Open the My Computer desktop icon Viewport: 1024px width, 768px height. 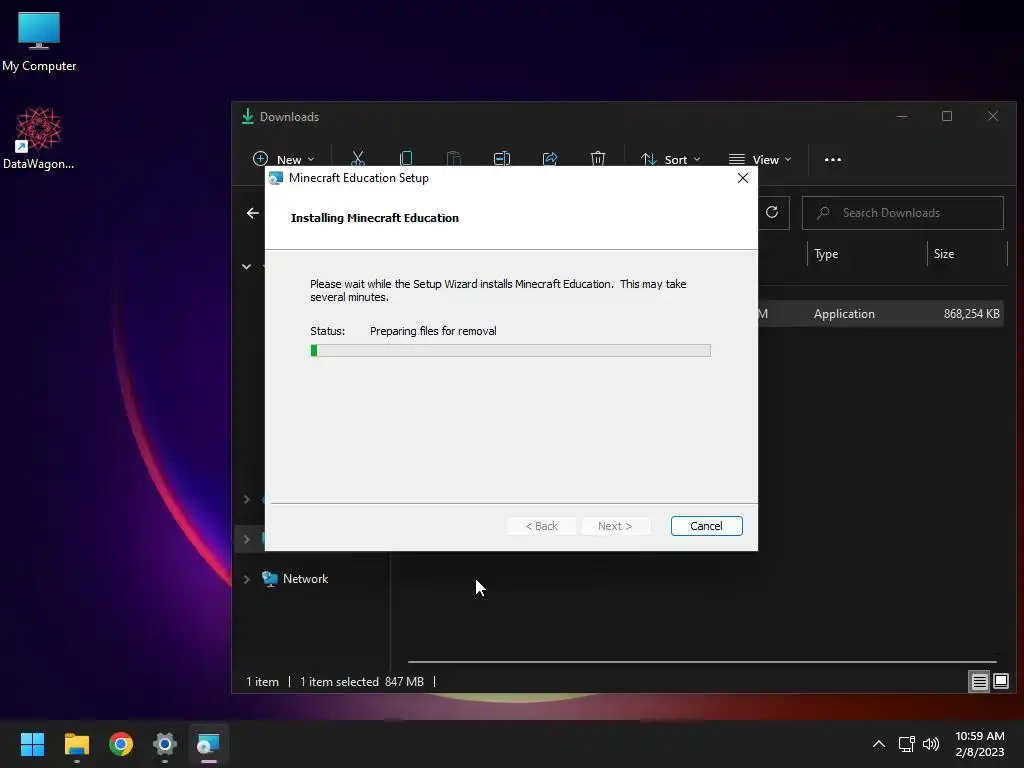click(39, 41)
